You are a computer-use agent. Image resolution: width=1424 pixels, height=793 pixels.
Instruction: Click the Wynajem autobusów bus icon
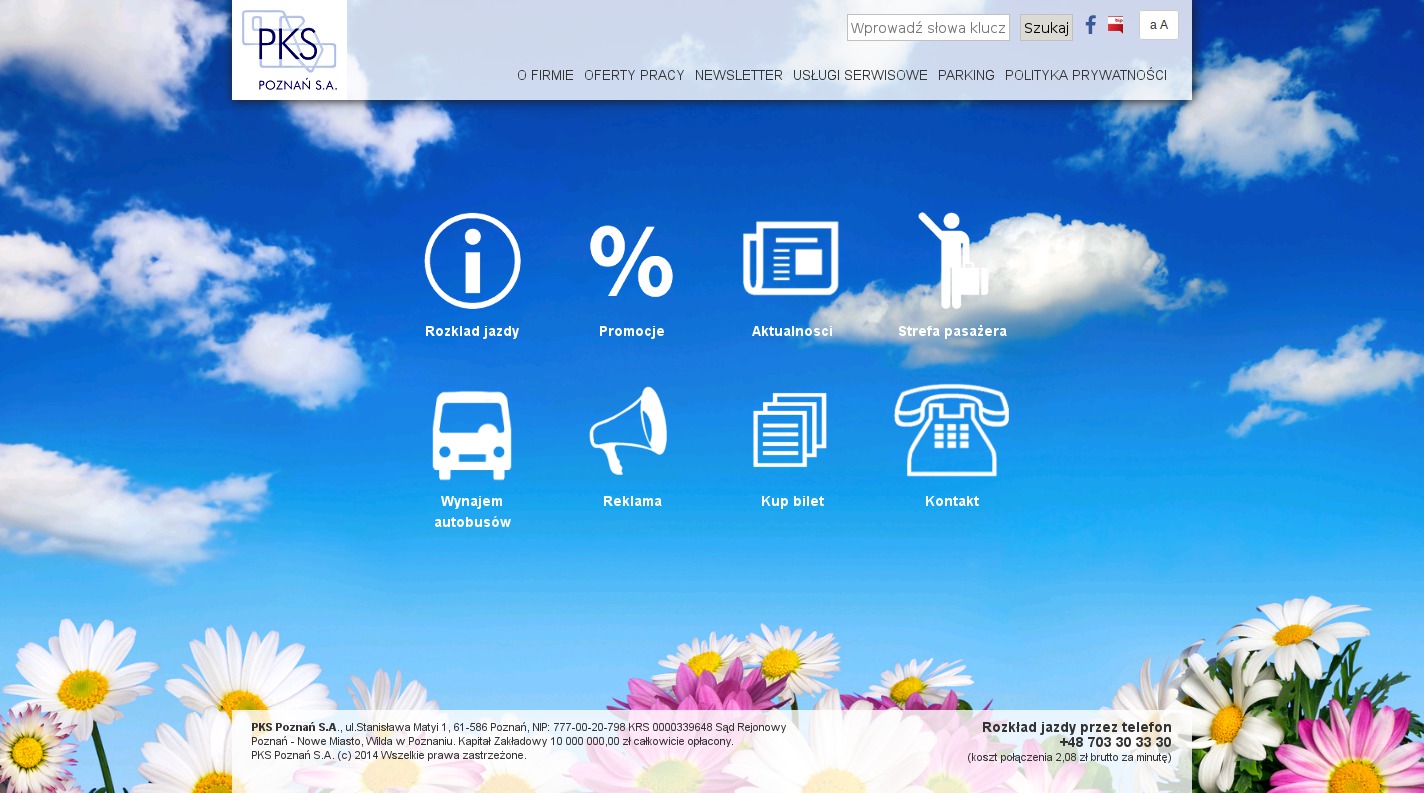[472, 434]
